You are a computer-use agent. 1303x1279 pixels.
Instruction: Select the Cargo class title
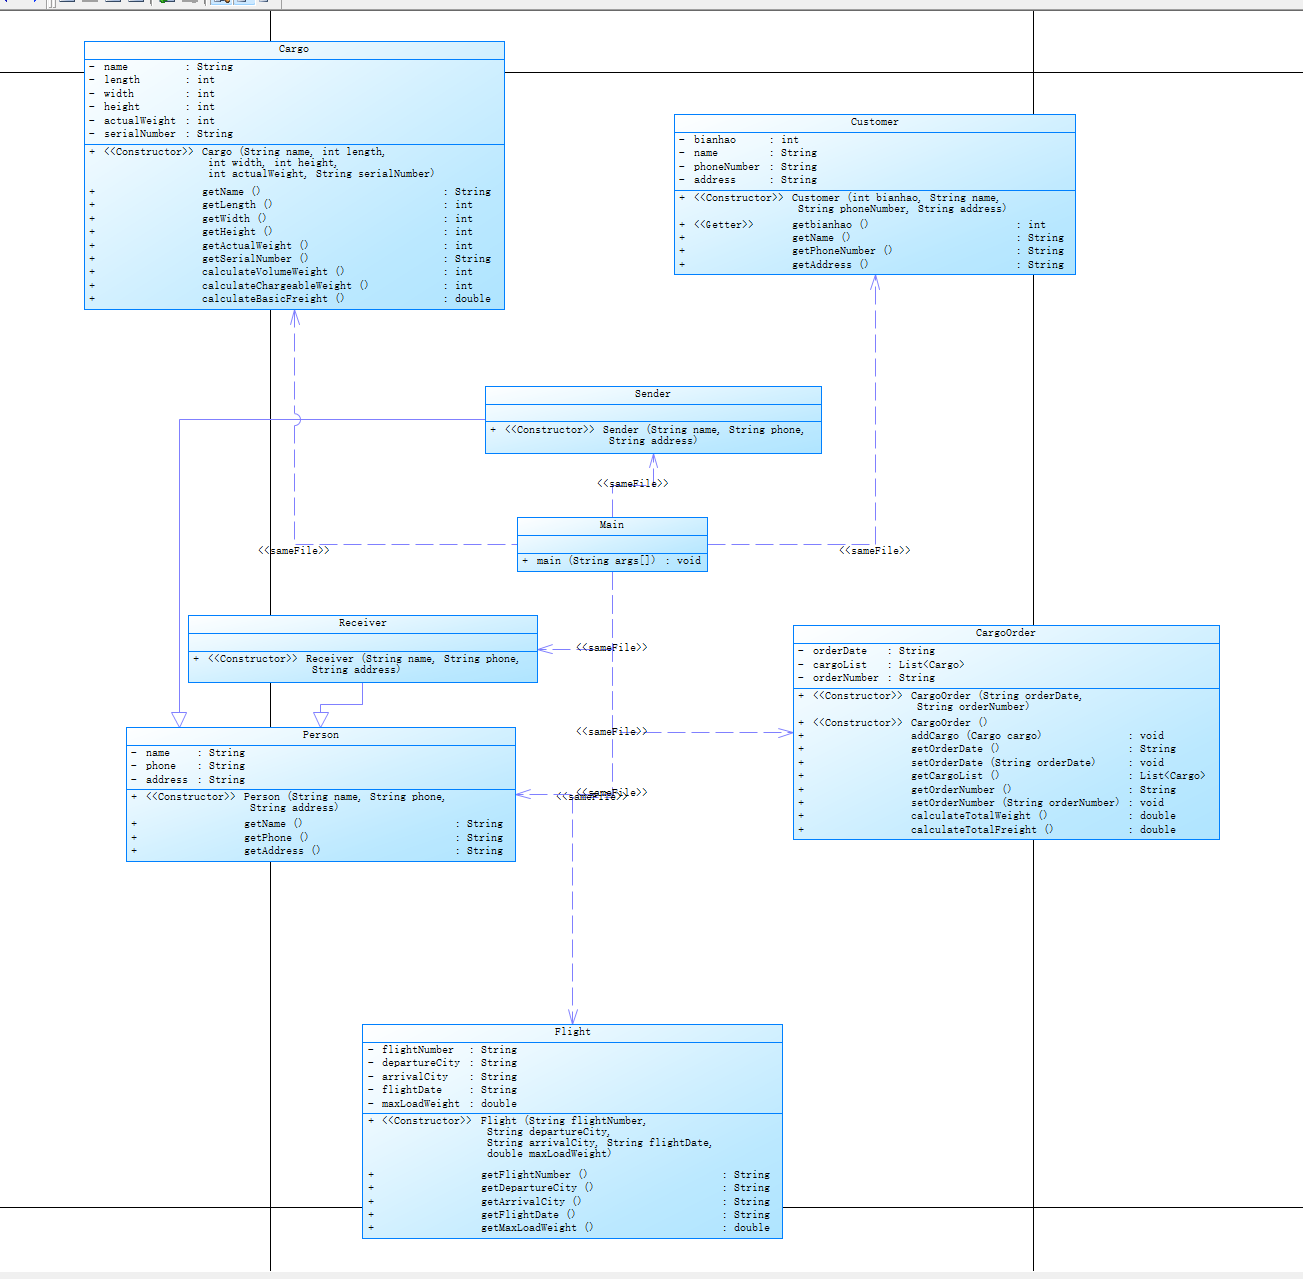(x=294, y=49)
